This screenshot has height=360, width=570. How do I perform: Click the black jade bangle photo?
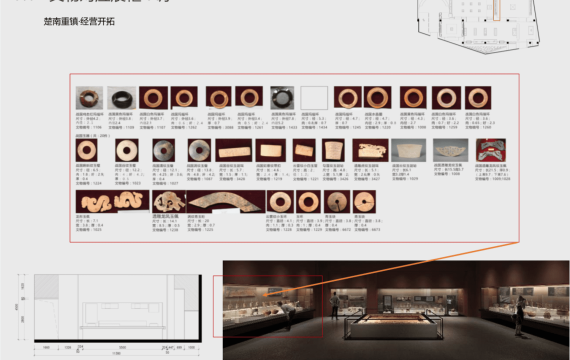click(122, 98)
